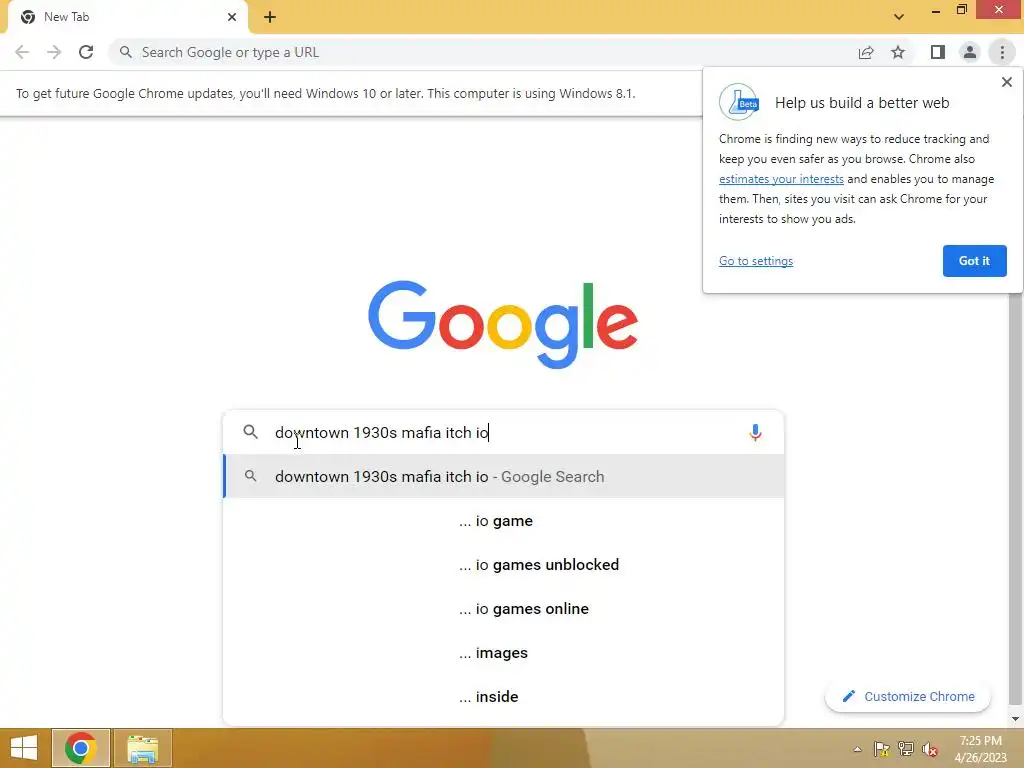Viewport: 1024px width, 768px height.
Task: Choose the 'io games online' suggestion
Action: (x=504, y=609)
